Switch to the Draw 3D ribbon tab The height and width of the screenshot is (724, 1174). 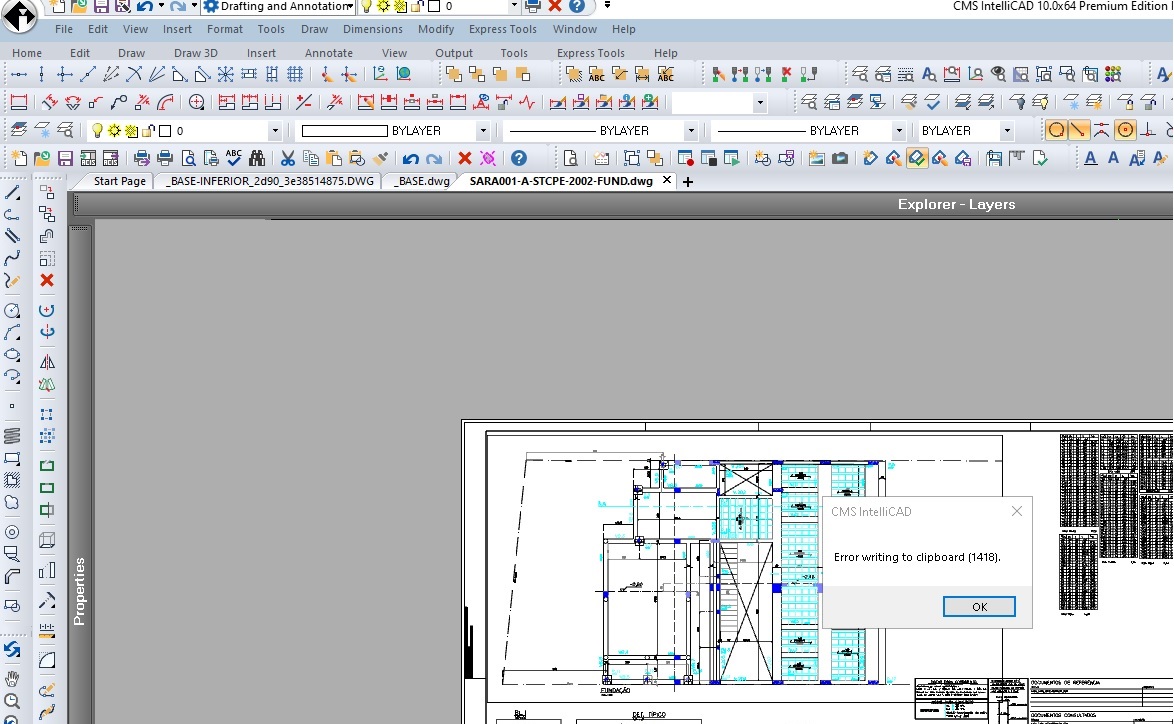point(195,52)
